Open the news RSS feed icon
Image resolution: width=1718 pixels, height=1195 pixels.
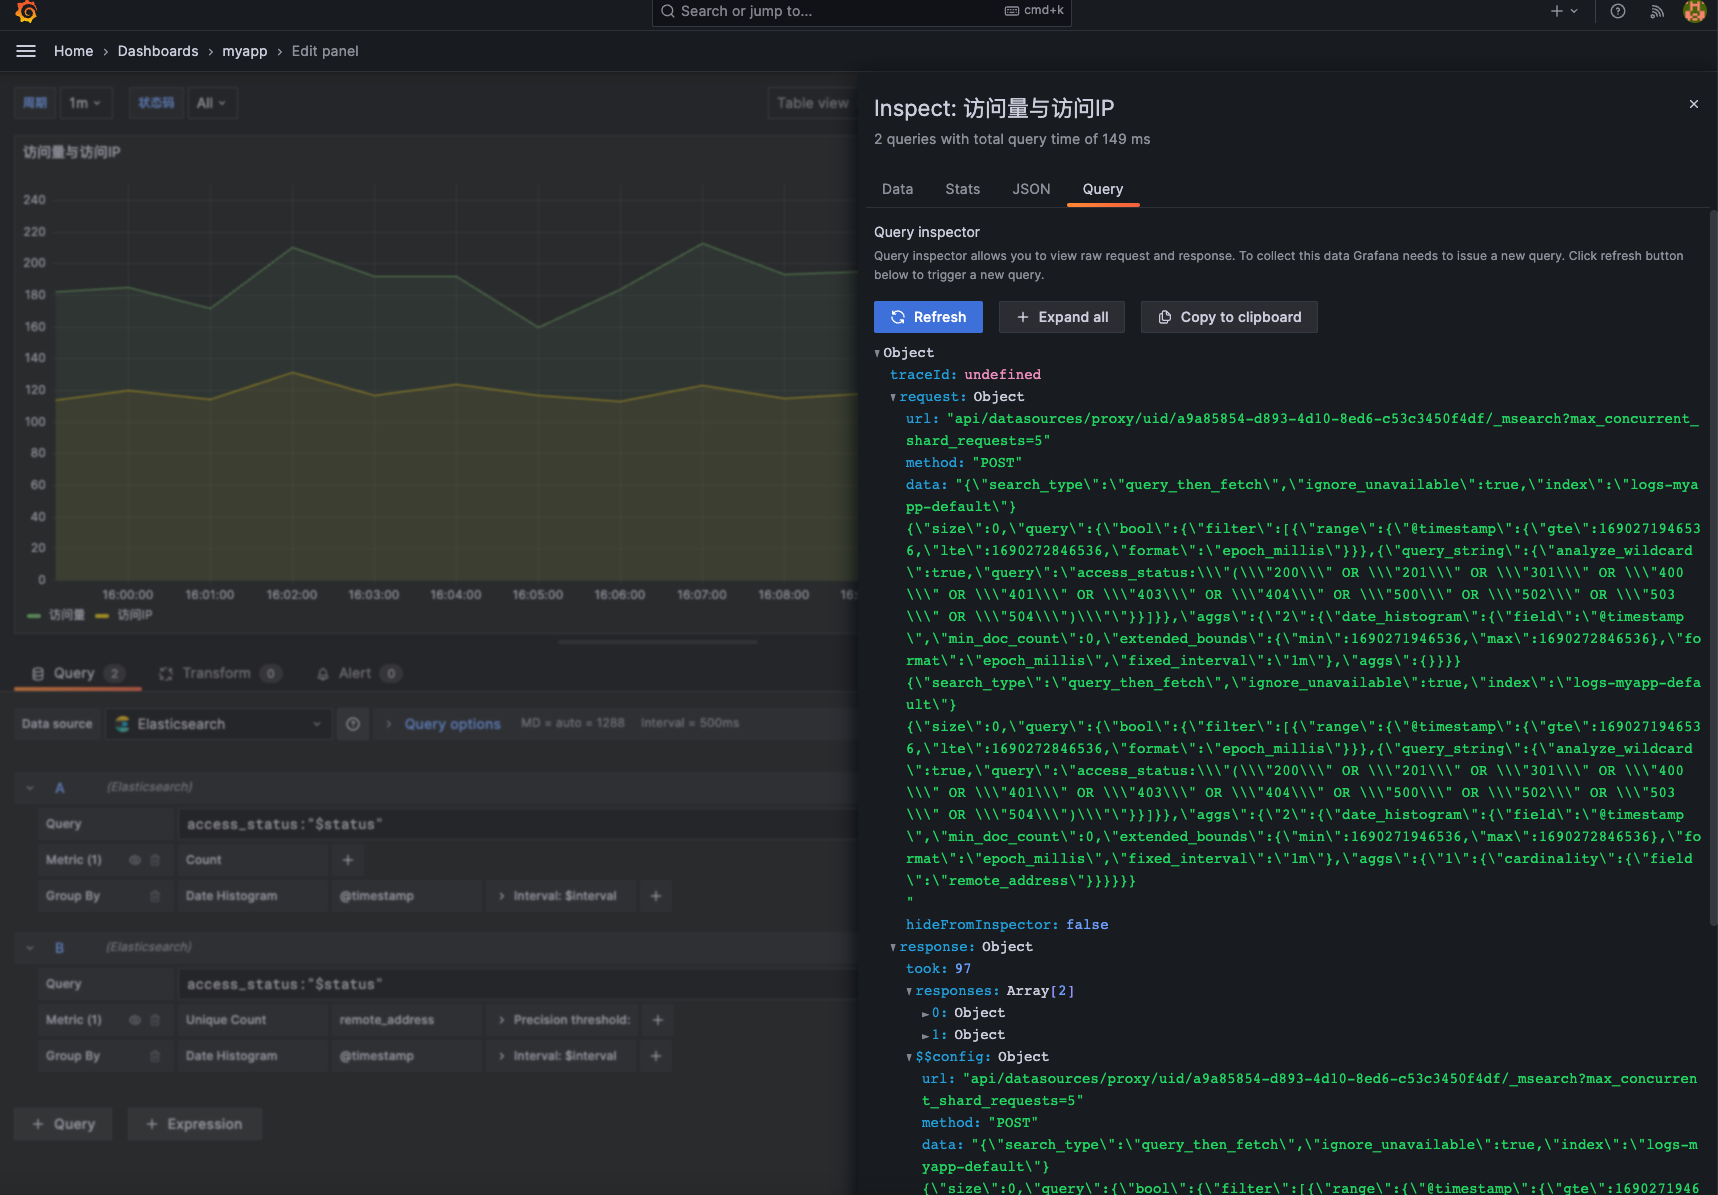pos(1656,12)
